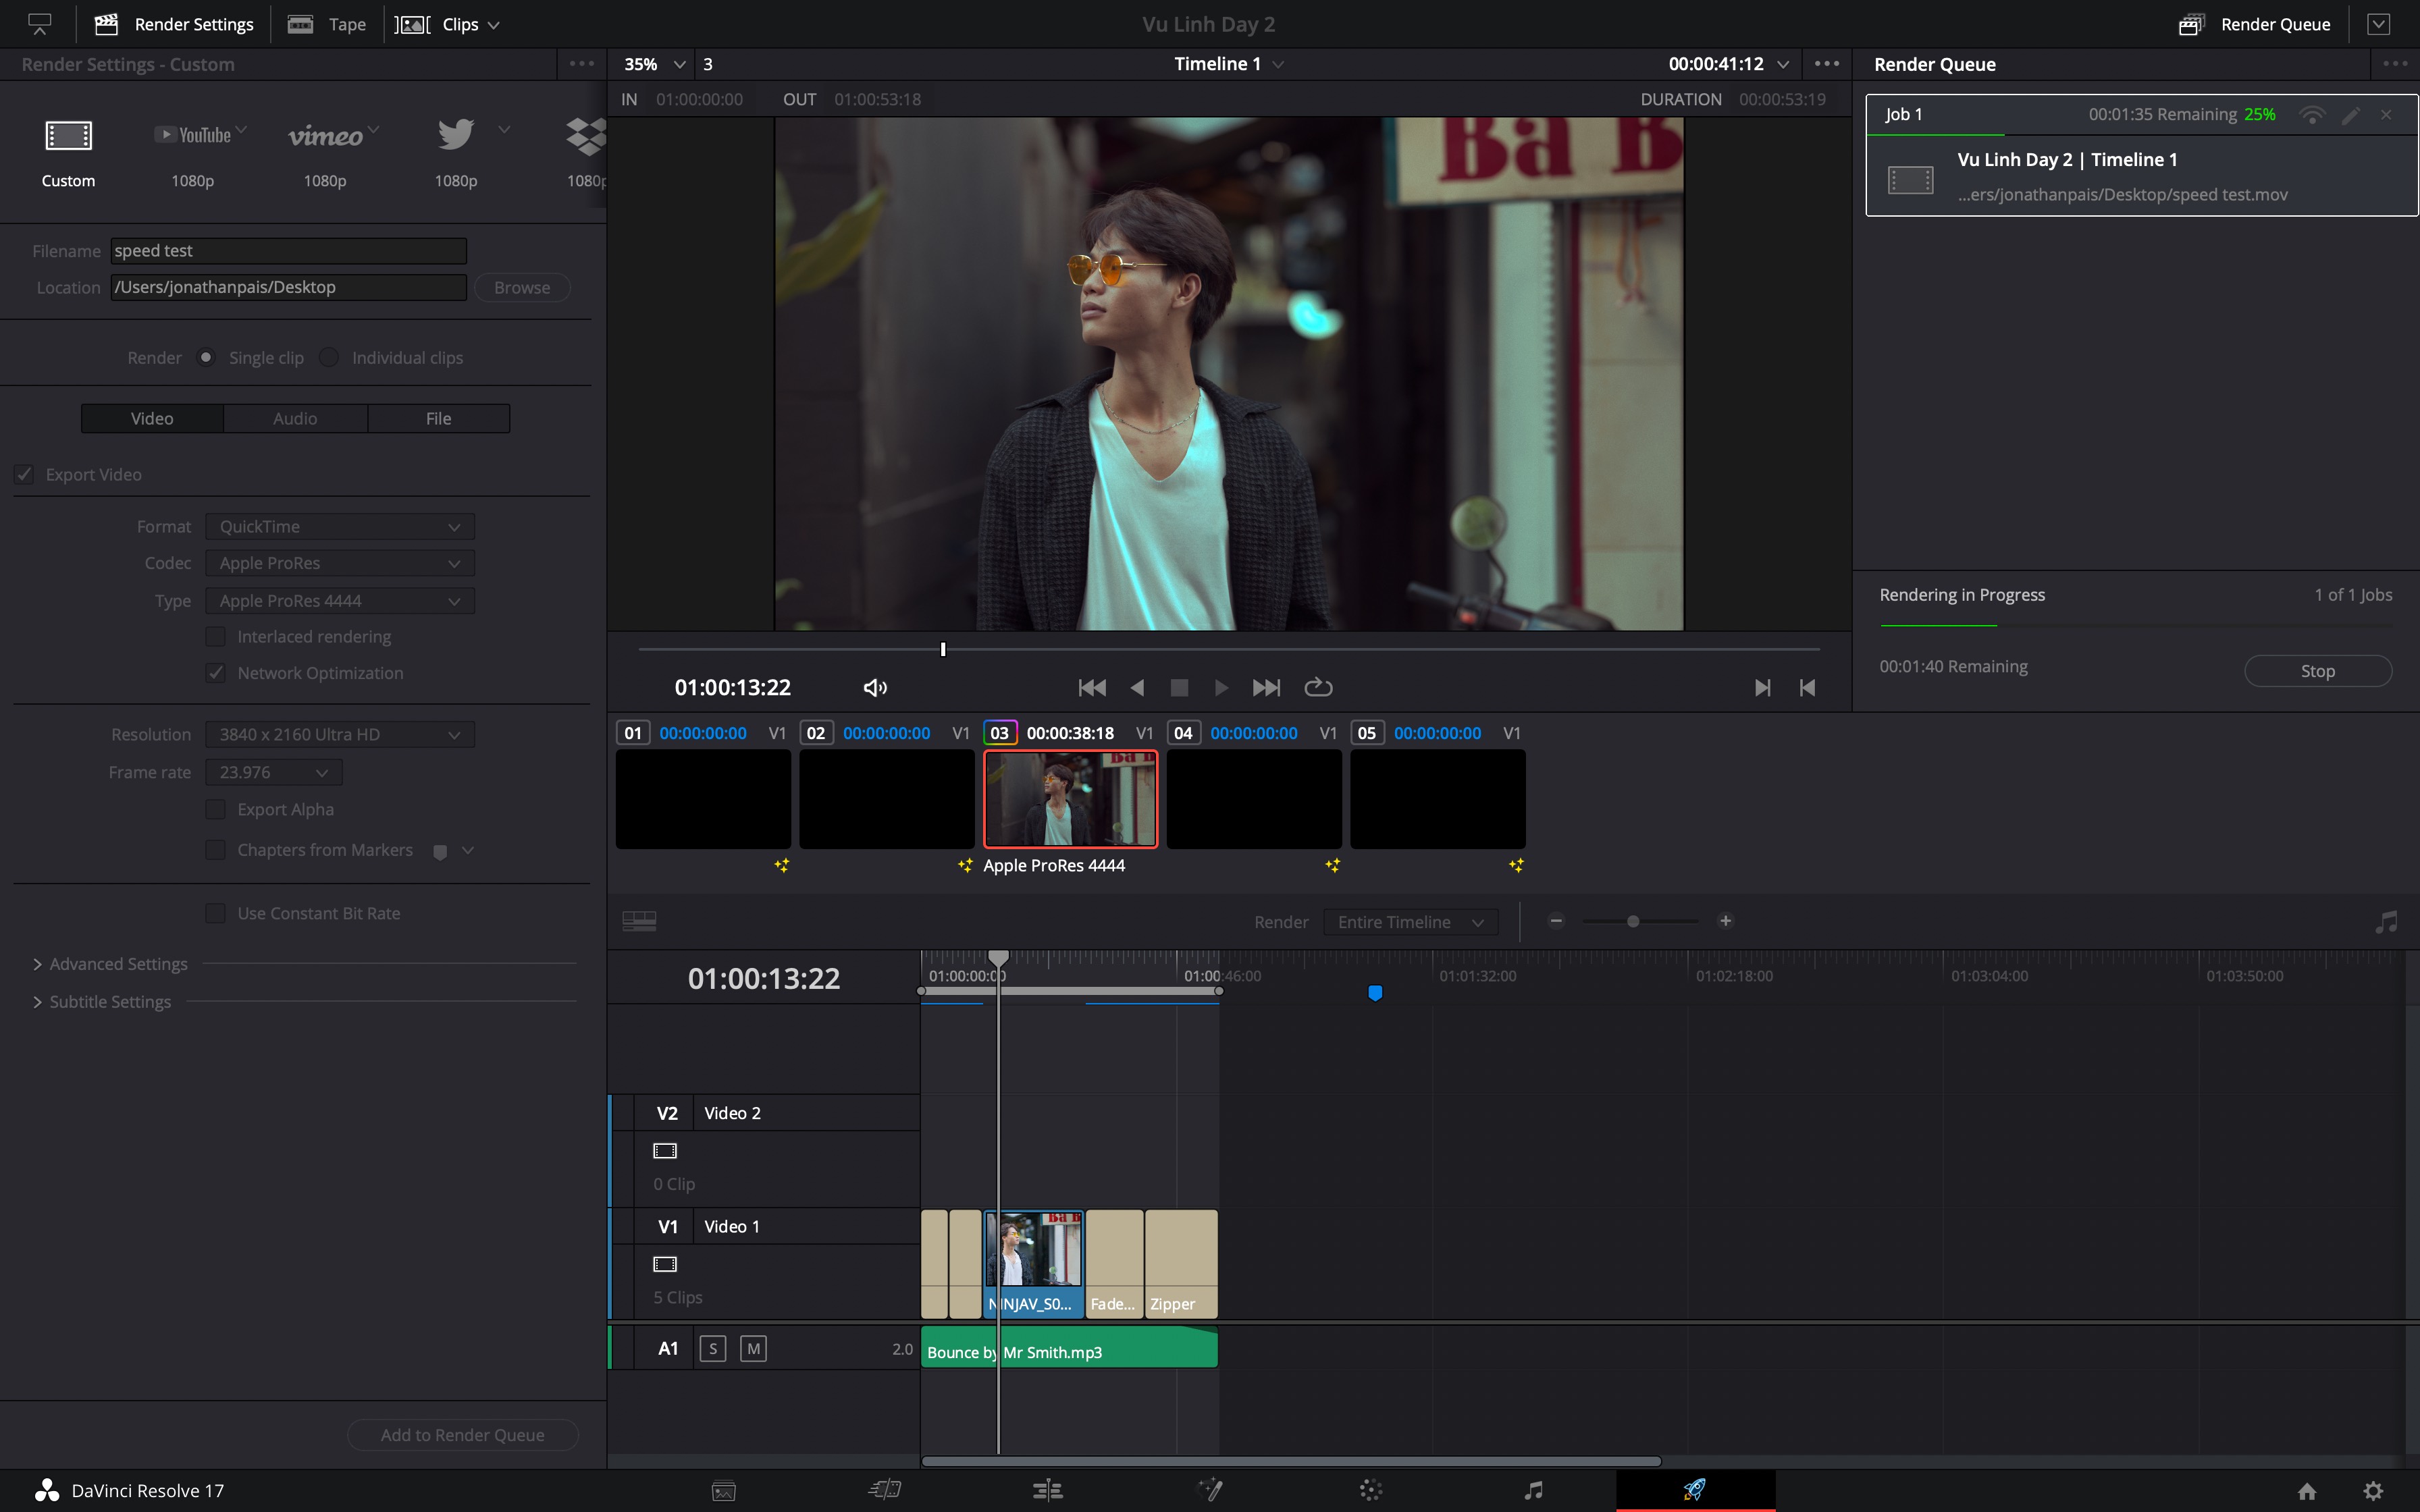The width and height of the screenshot is (2420, 1512).
Task: Click the Render Queue panel icon
Action: (2192, 24)
